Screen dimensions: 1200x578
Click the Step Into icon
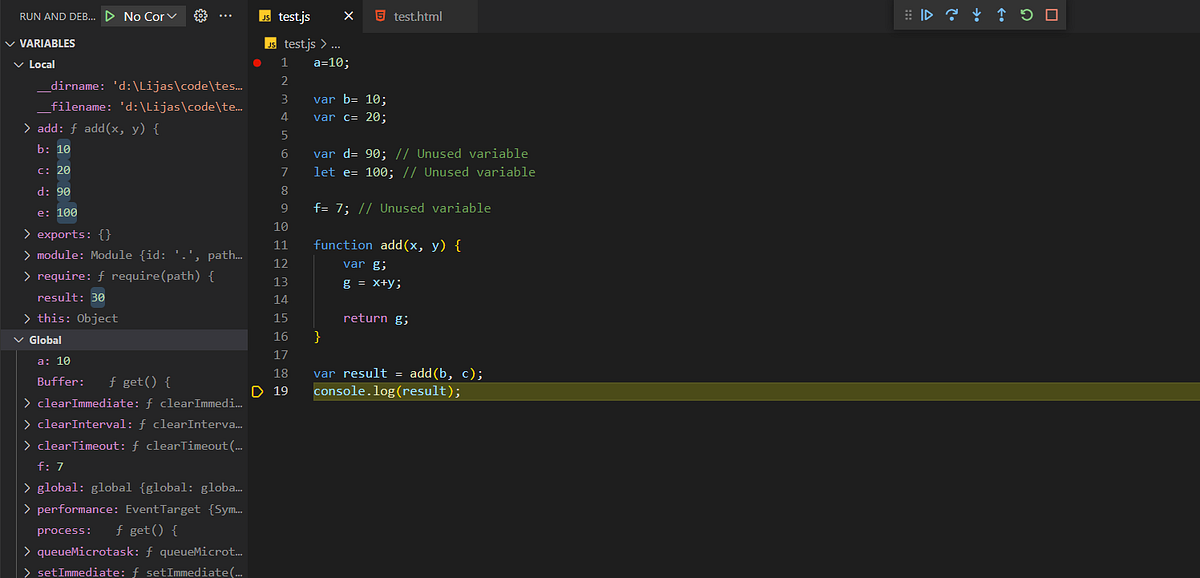976,14
